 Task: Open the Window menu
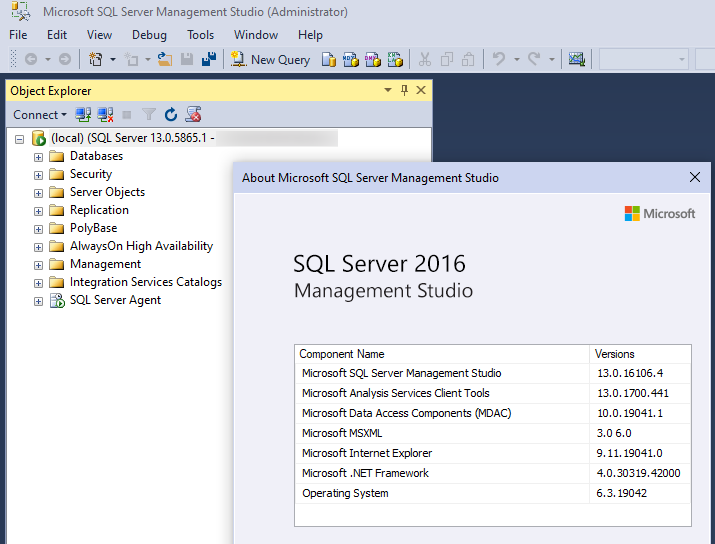click(256, 35)
